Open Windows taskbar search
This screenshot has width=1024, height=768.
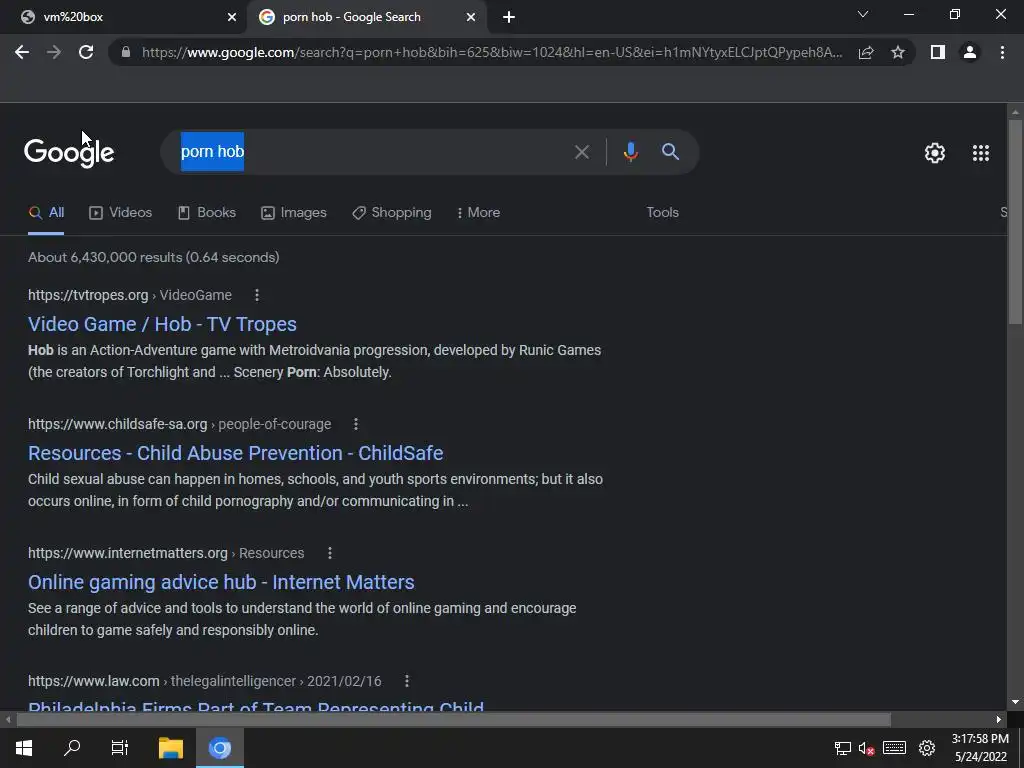tap(72, 748)
